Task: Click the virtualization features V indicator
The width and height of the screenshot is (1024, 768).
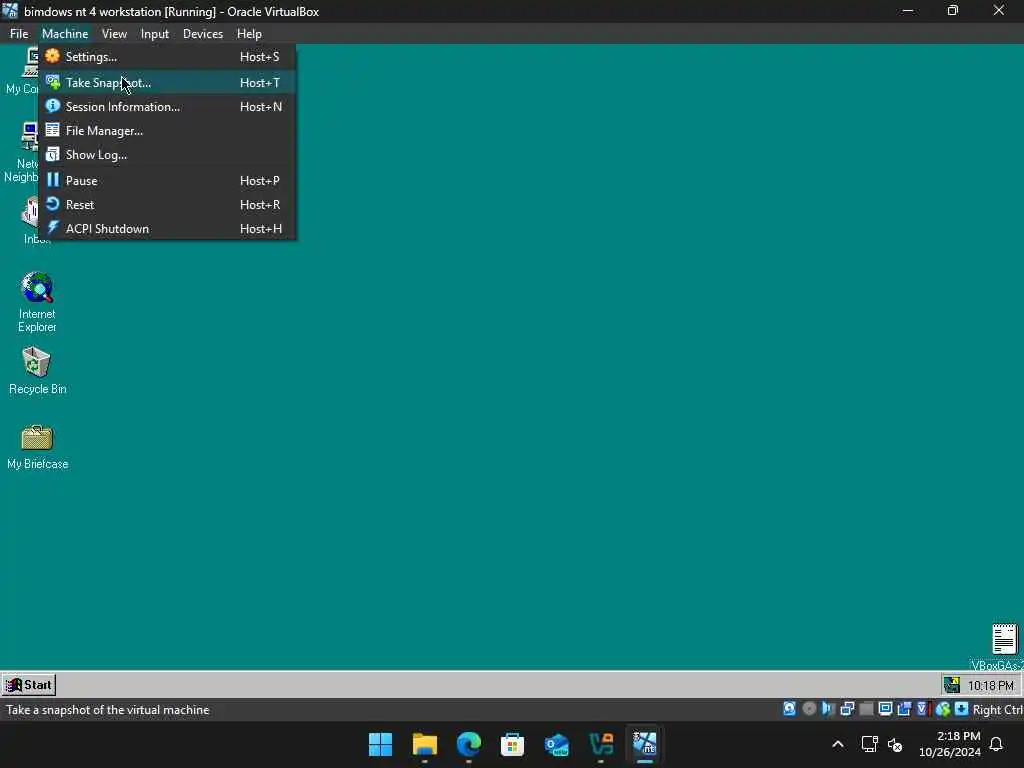Action: 923,709
